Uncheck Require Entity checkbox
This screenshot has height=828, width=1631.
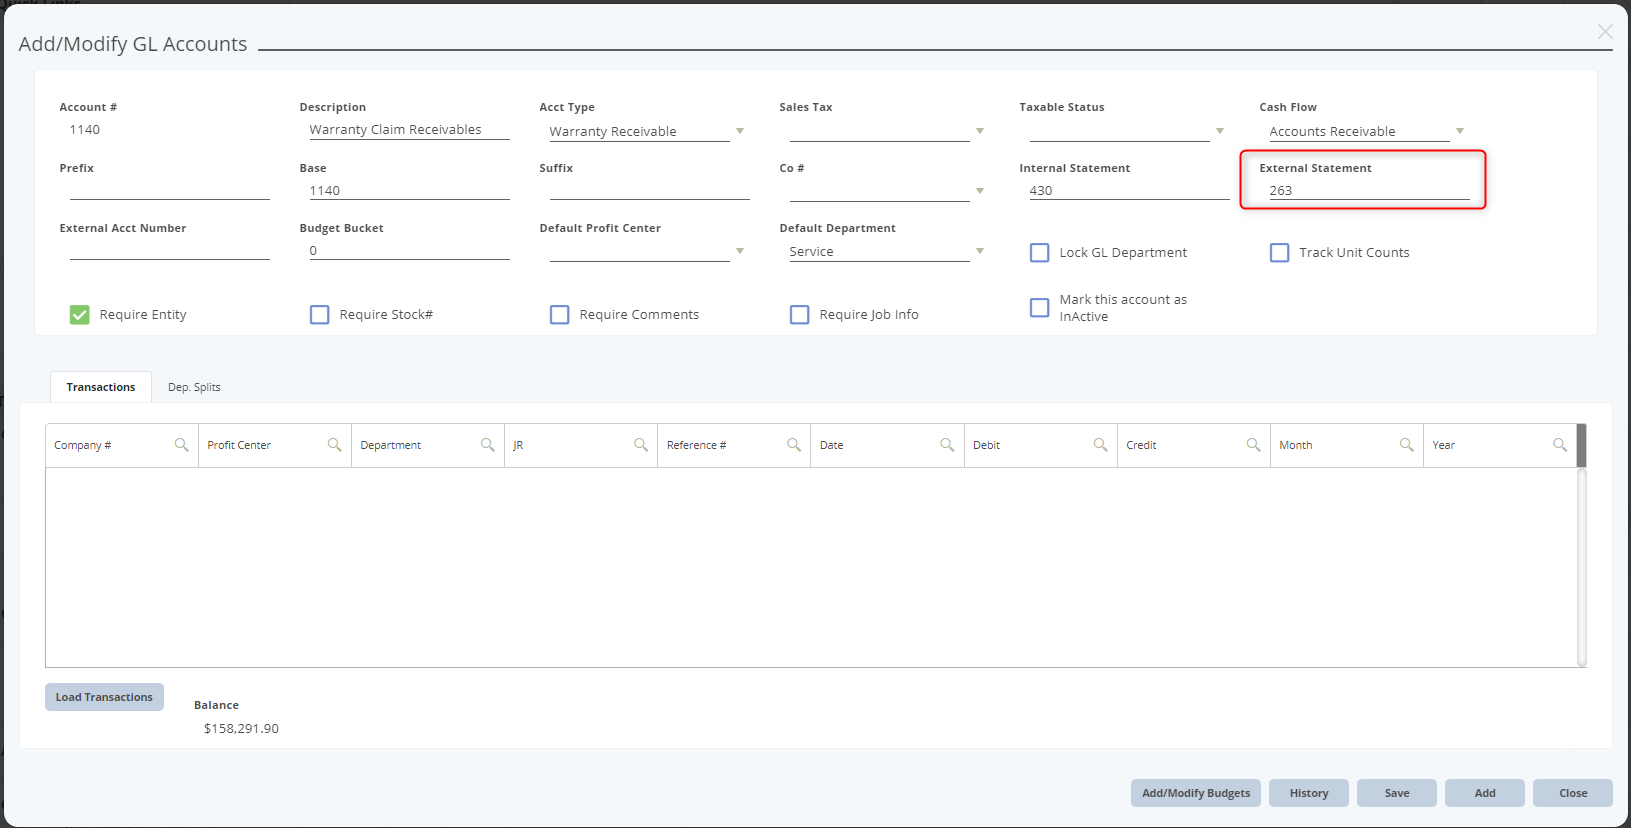coord(80,315)
